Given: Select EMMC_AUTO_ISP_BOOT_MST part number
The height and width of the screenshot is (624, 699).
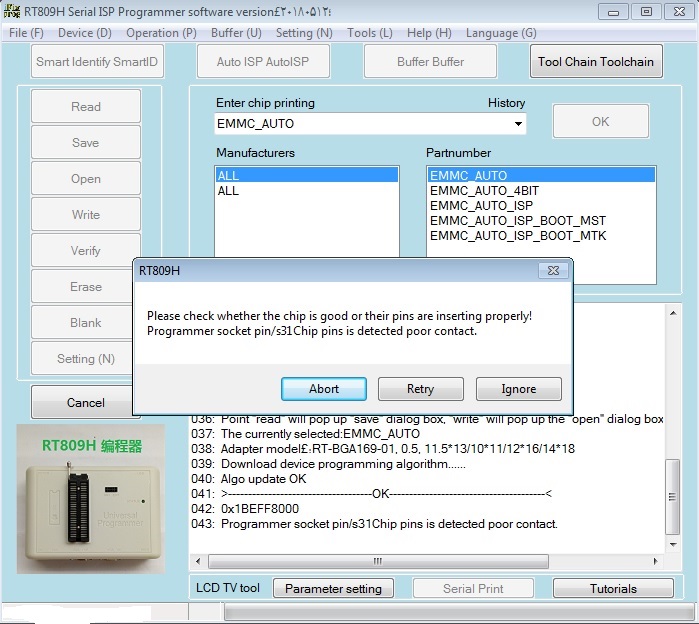Looking at the screenshot, I should [x=541, y=221].
